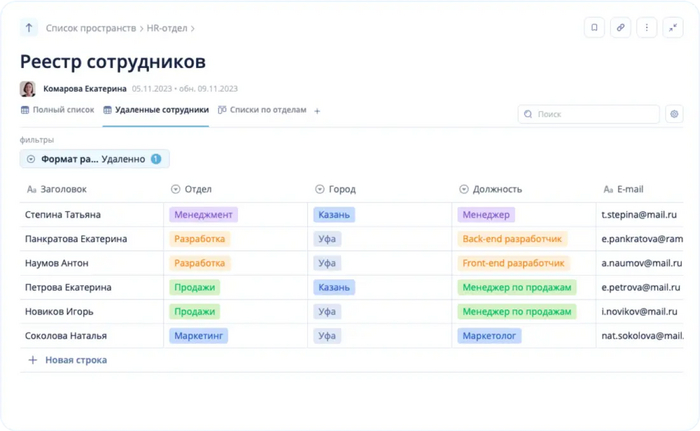Image resolution: width=700 pixels, height=431 pixels.
Task: Open the three-dot more options menu
Action: pos(646,28)
